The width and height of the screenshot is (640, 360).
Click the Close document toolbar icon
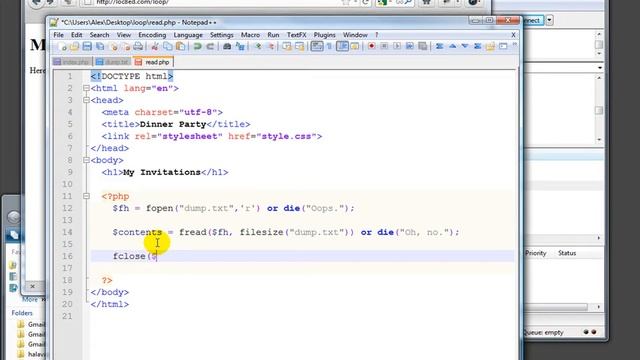click(113, 47)
